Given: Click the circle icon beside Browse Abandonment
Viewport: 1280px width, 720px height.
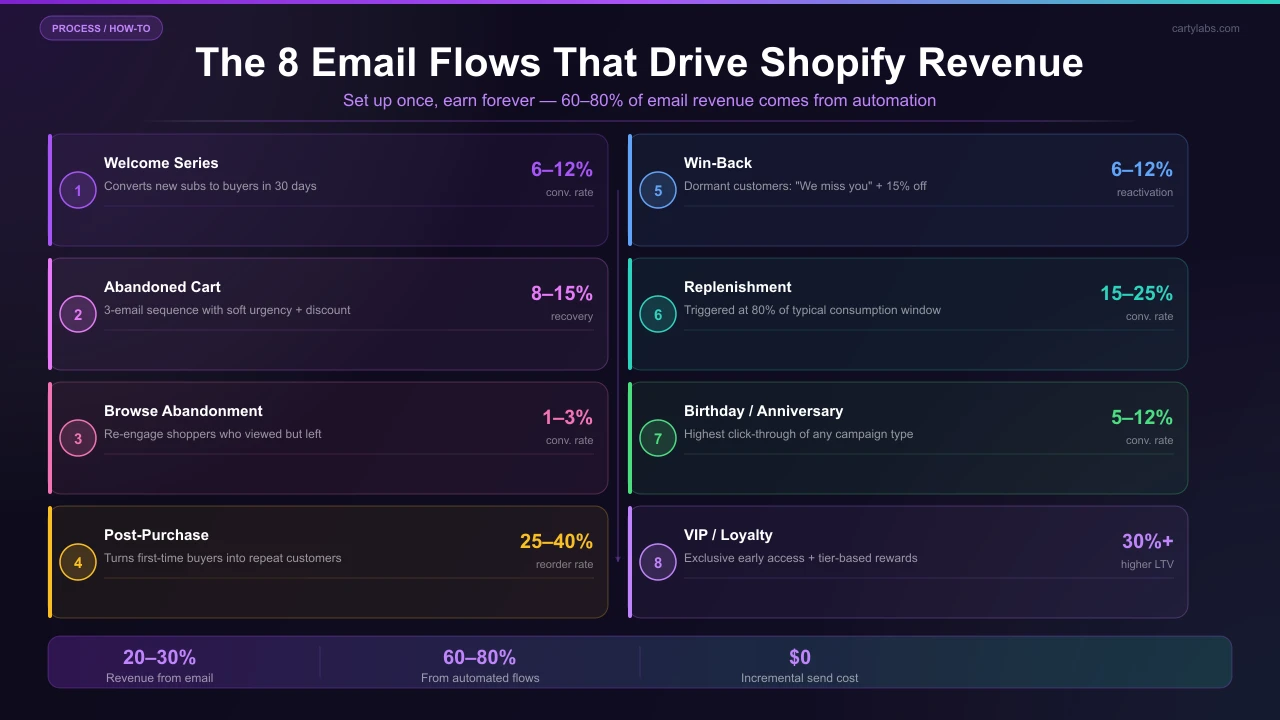Looking at the screenshot, I should coord(78,438).
